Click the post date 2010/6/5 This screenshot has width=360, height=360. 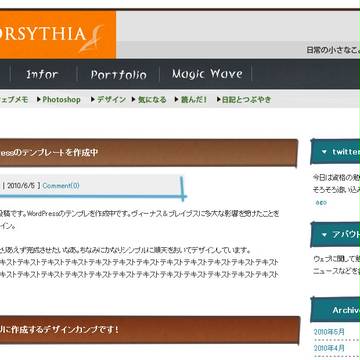21,186
